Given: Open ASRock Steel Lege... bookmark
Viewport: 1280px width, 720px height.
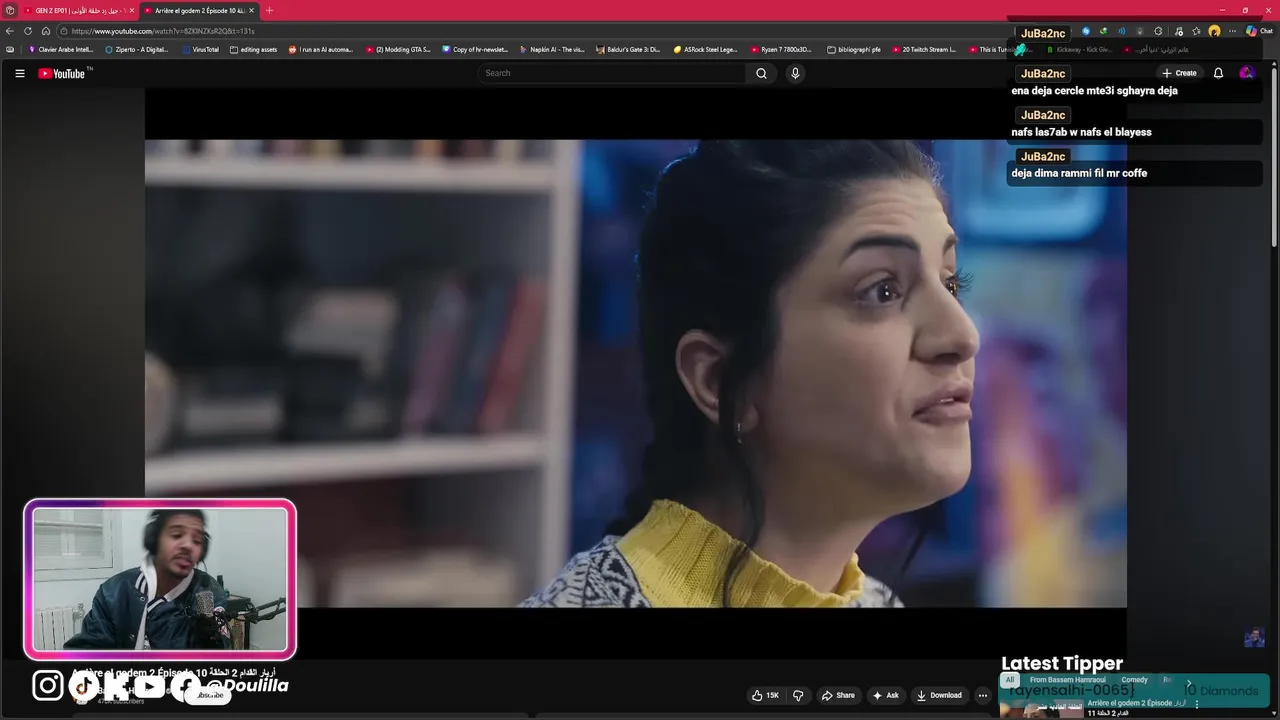Looking at the screenshot, I should click(x=705, y=49).
